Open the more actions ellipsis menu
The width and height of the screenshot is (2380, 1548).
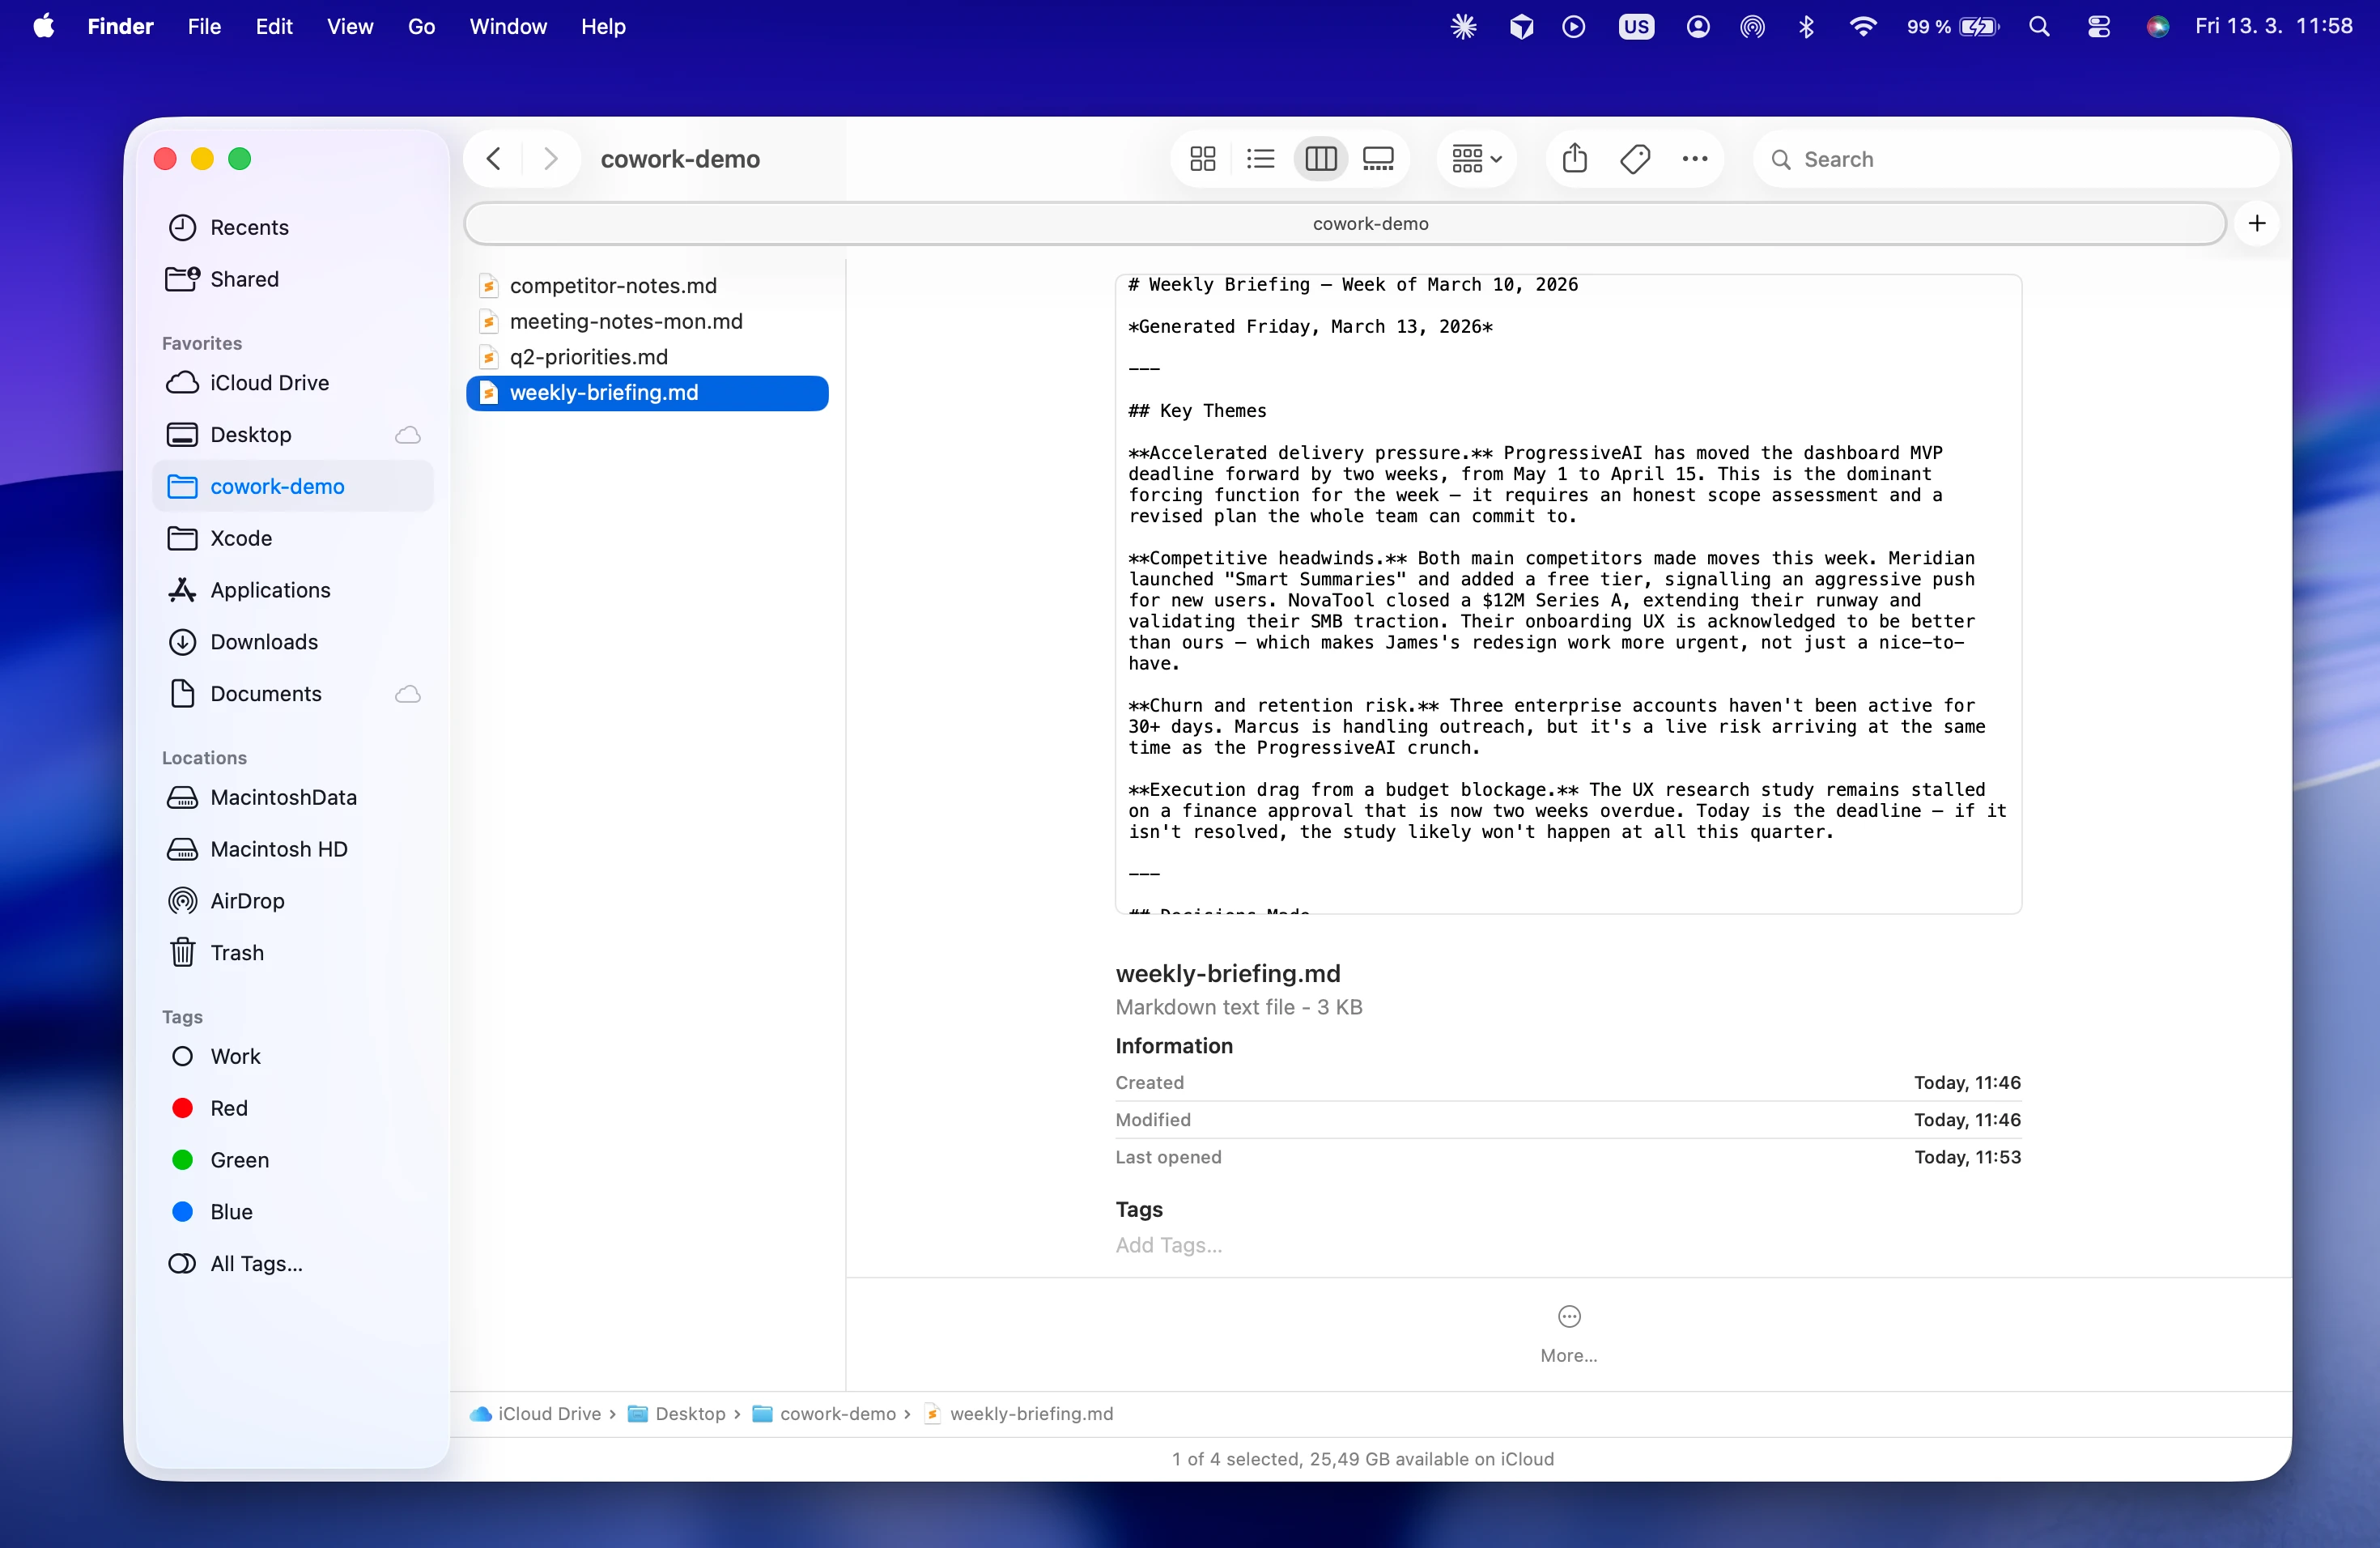[x=1695, y=158]
